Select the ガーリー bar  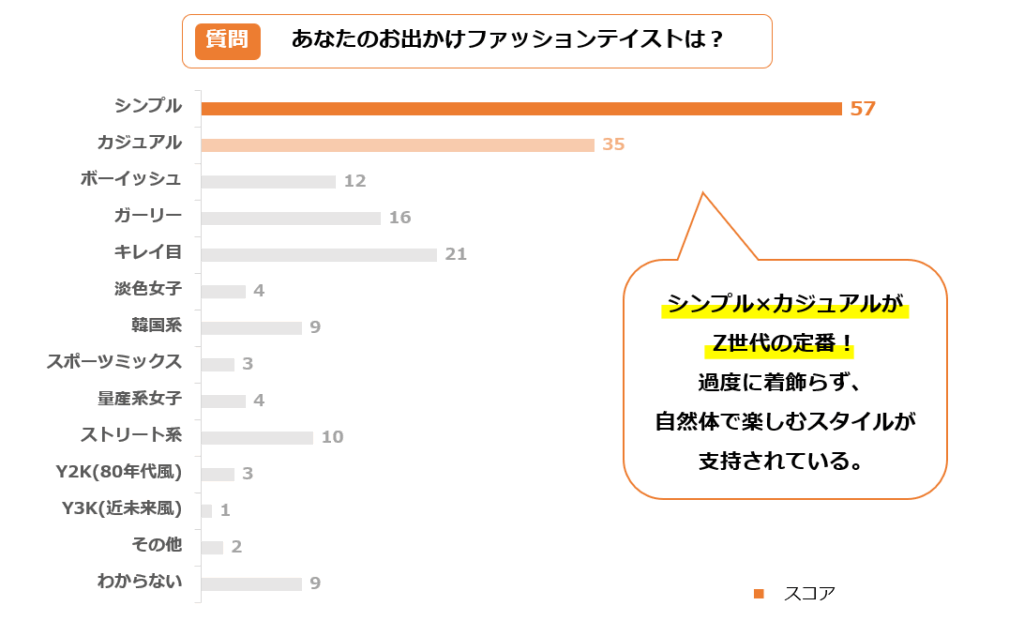click(290, 218)
